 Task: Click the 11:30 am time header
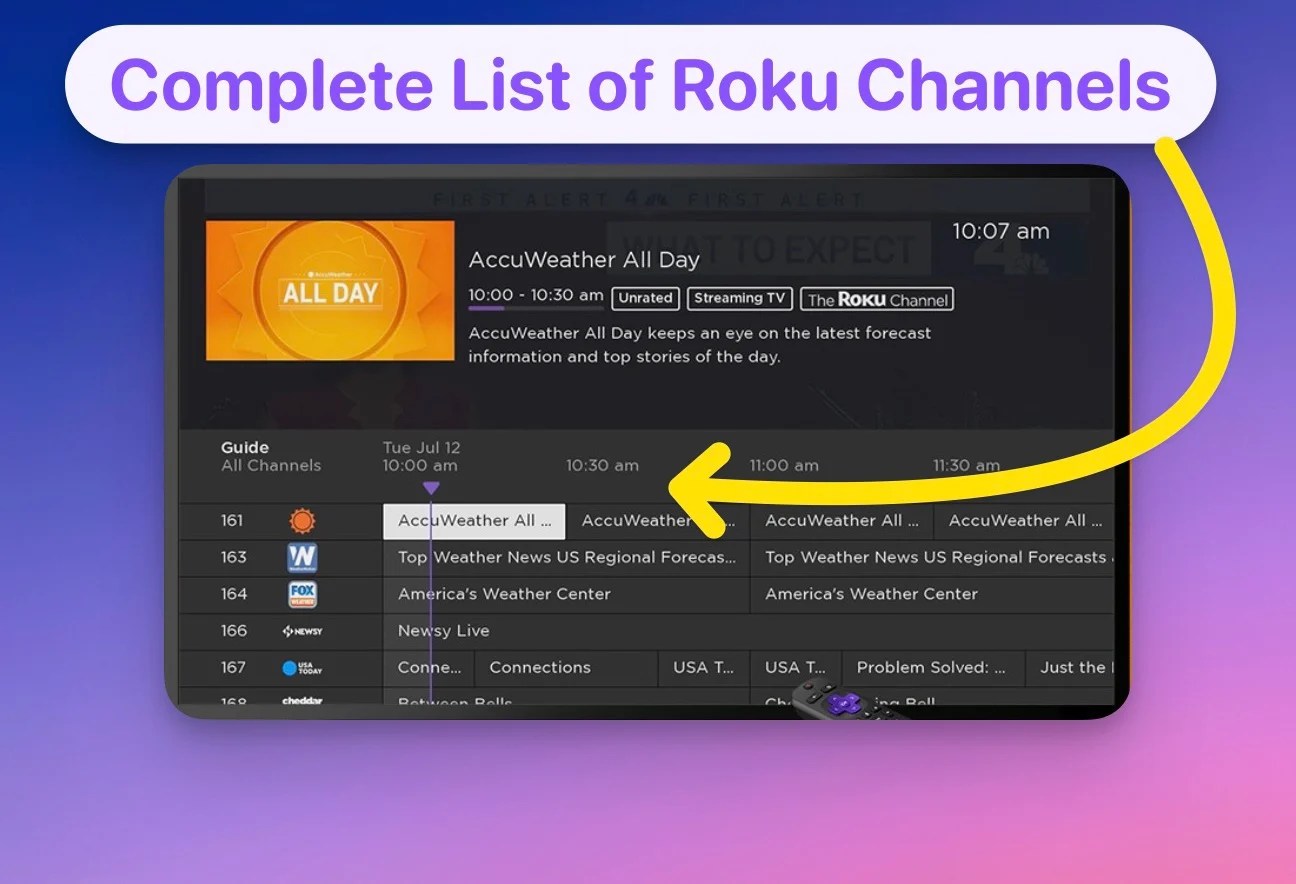(x=966, y=466)
